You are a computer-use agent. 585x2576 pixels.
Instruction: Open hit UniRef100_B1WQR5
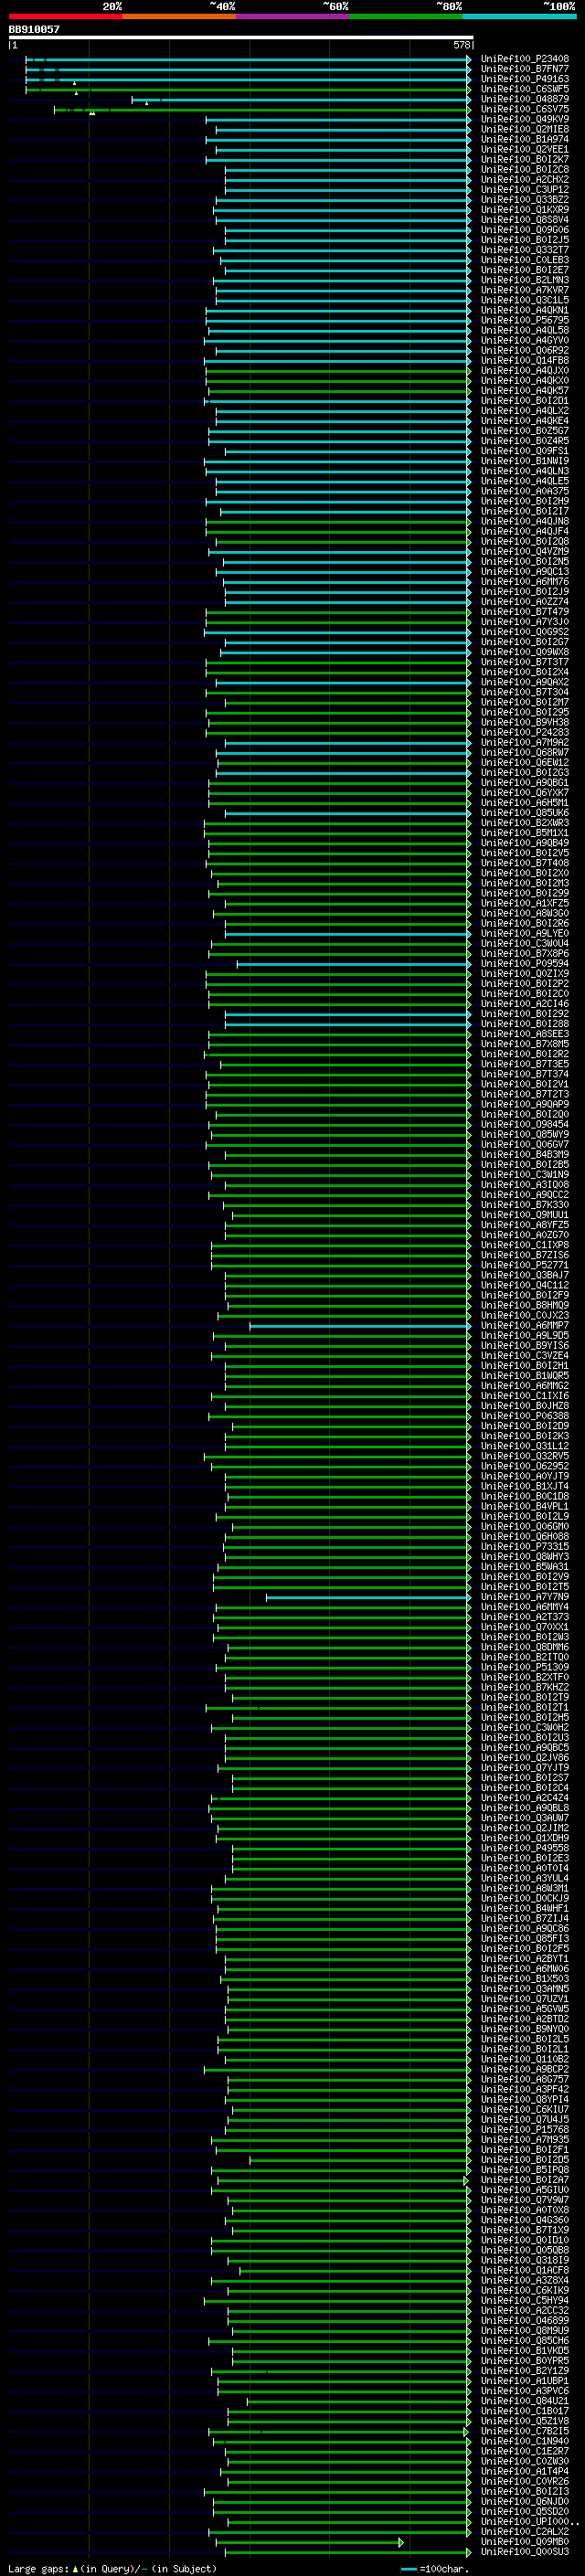point(525,1376)
